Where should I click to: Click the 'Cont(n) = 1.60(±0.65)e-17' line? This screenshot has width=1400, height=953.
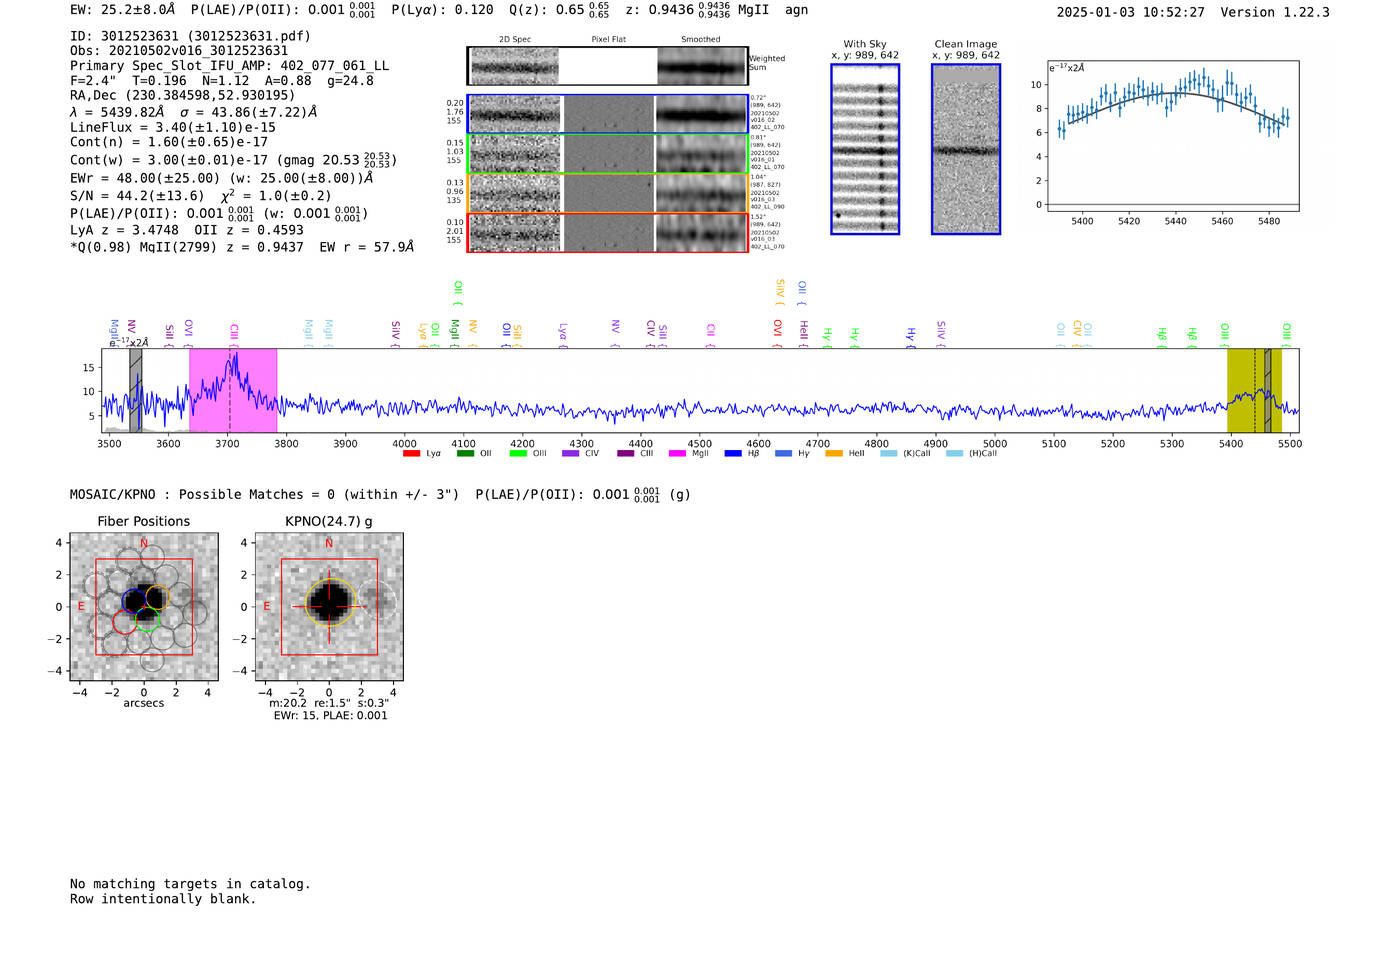pyautogui.click(x=169, y=142)
